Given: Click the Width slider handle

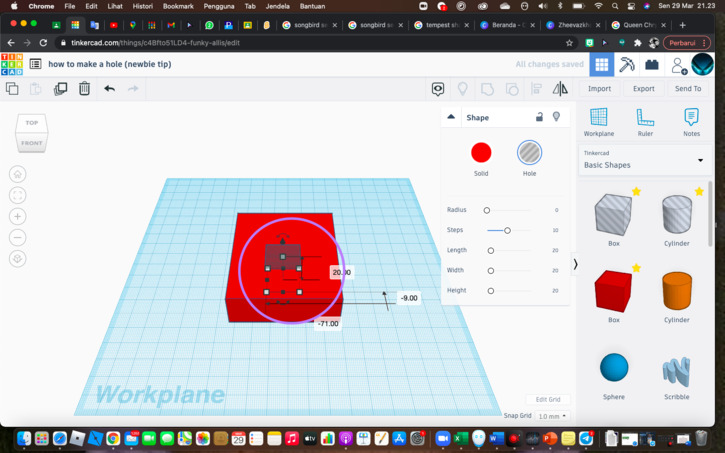Looking at the screenshot, I should click(491, 271).
